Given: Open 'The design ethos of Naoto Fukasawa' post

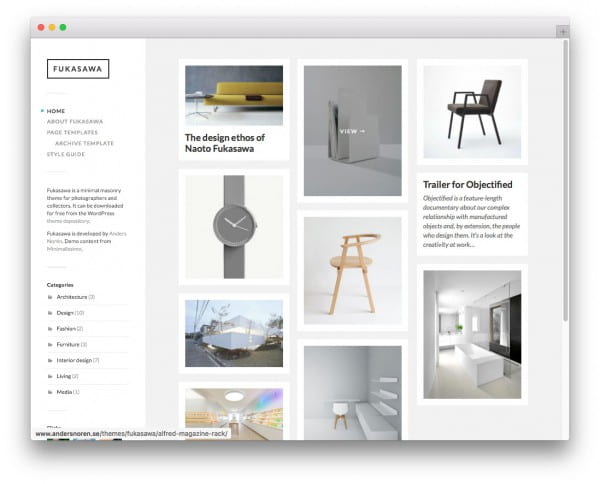Looking at the screenshot, I should [225, 143].
